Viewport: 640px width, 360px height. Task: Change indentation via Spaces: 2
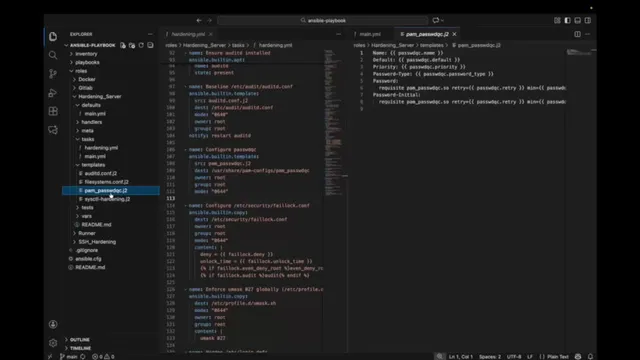489,357
